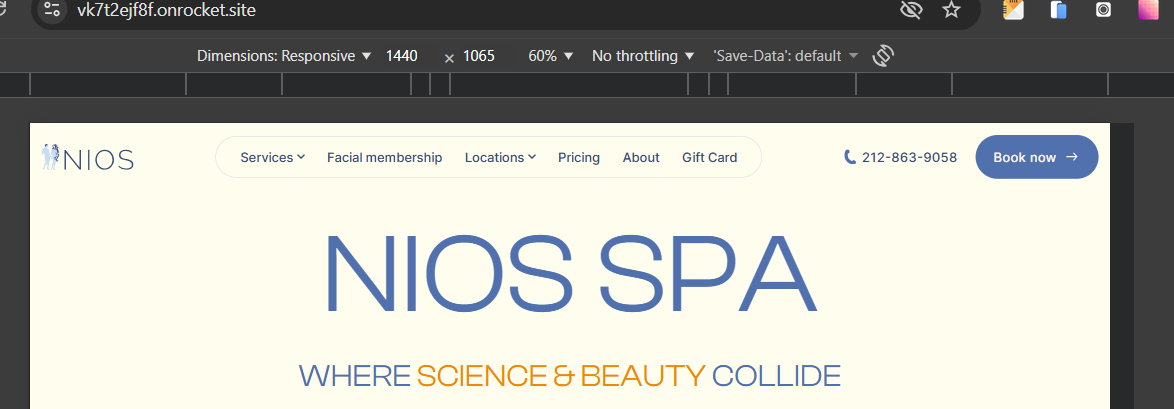Click the responsive breakpoint ruler bar
Viewport: 1174px width, 409px height.
coord(587,85)
